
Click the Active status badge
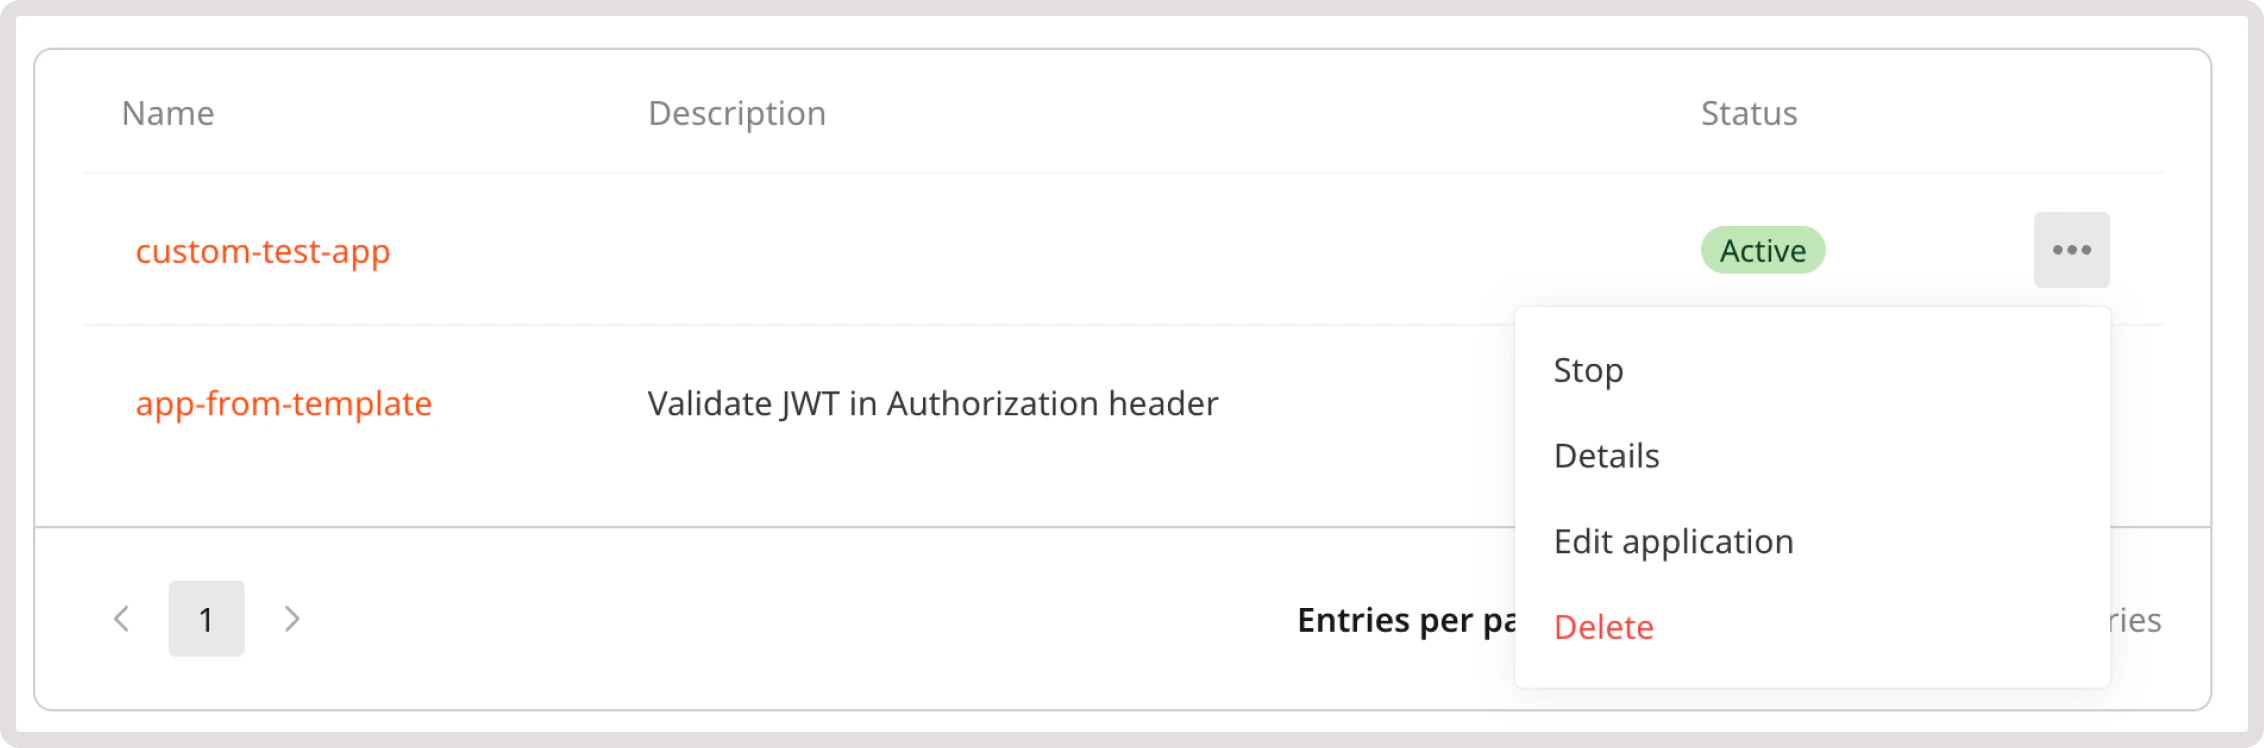[1762, 250]
